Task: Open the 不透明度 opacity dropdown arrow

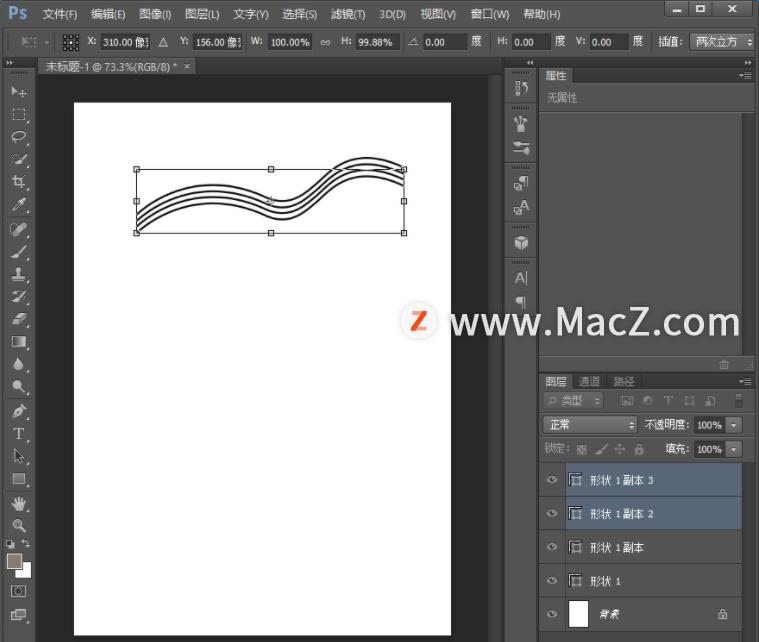Action: point(735,425)
